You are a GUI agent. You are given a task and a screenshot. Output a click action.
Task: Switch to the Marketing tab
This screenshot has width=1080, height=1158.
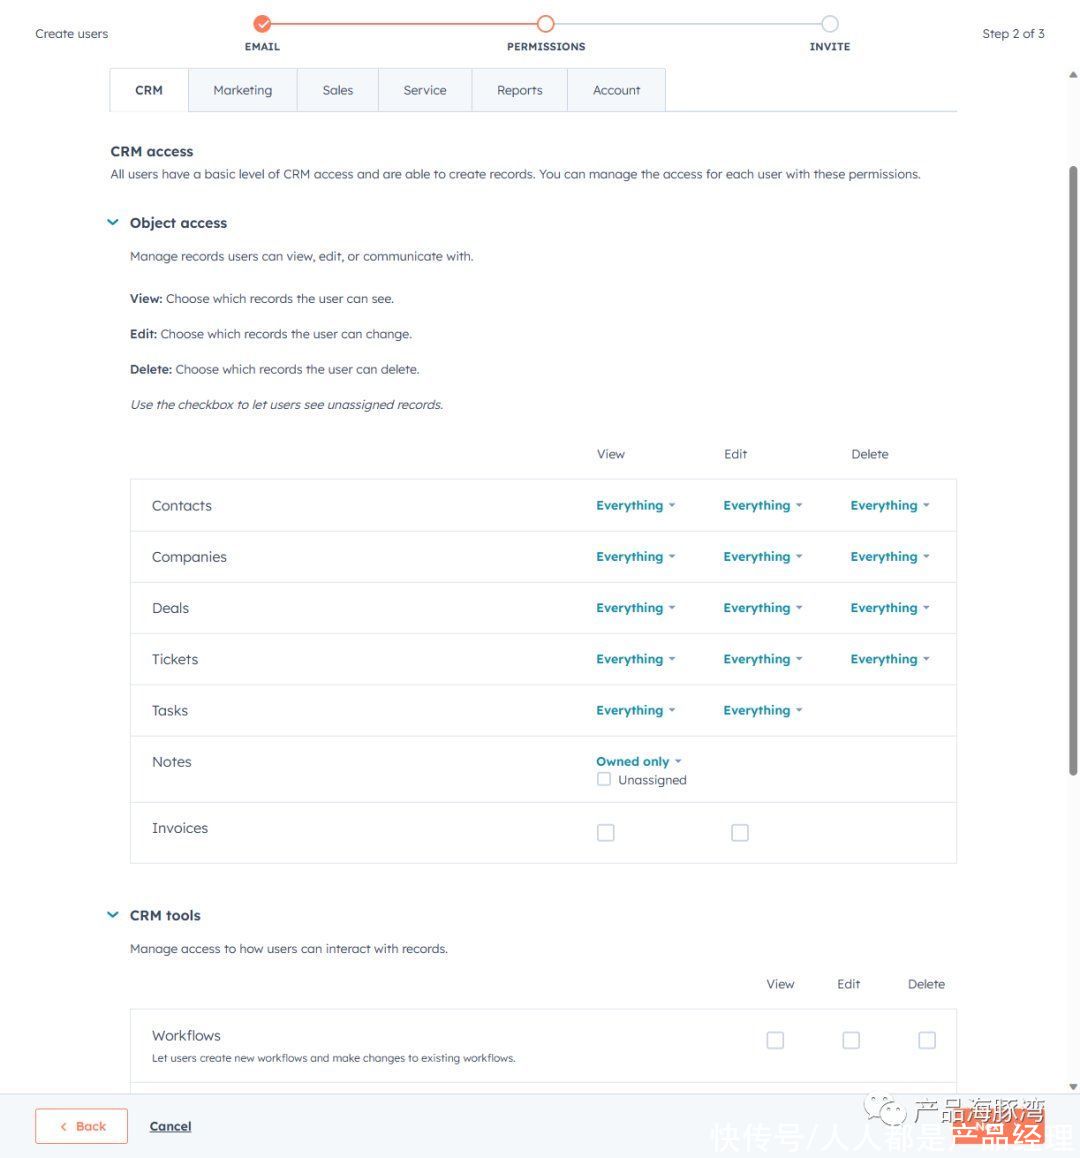click(242, 90)
